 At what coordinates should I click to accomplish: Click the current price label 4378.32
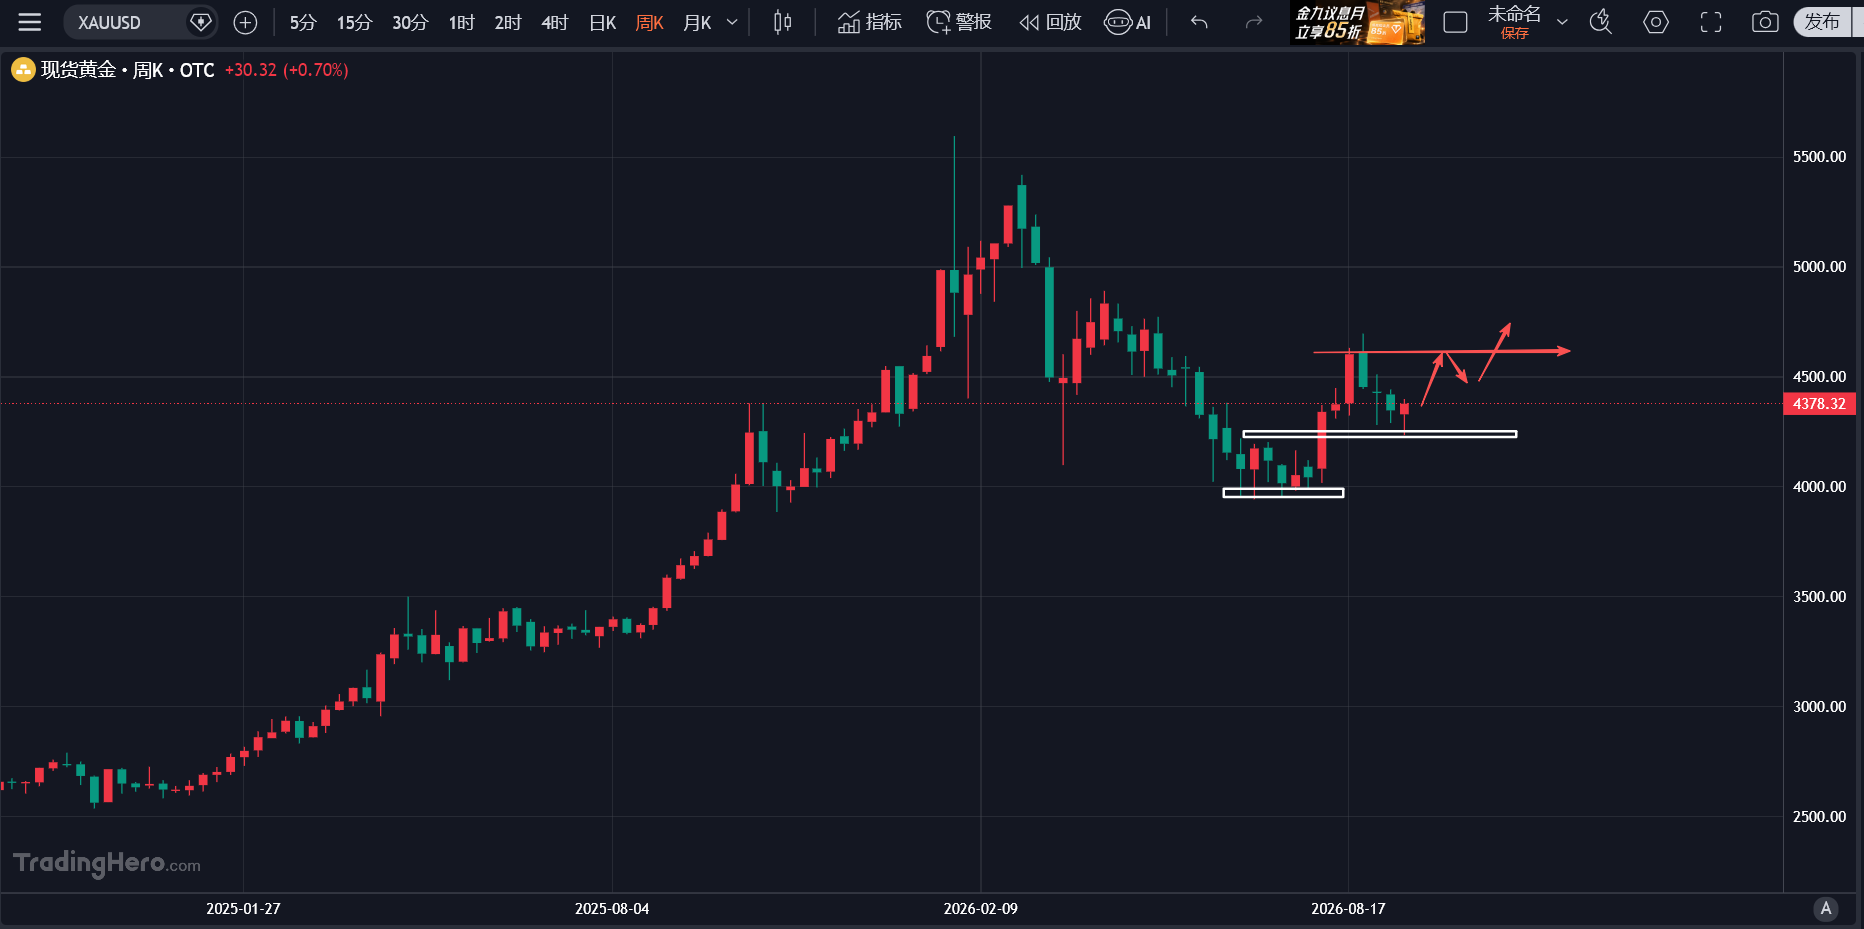pyautogui.click(x=1819, y=404)
